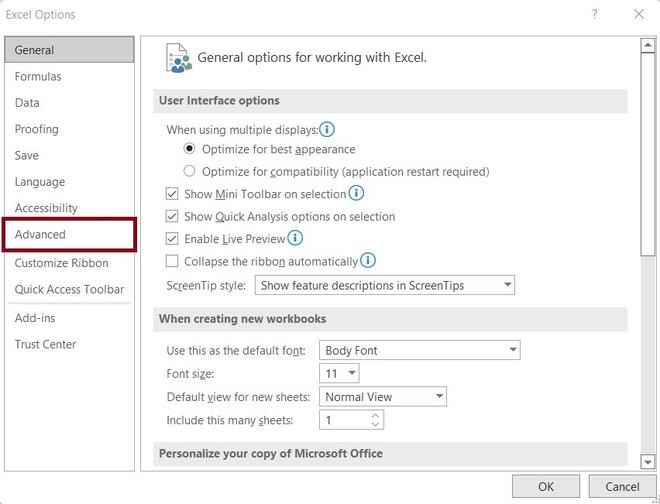
Task: Open the ScreenTip style dropdown
Action: [508, 286]
